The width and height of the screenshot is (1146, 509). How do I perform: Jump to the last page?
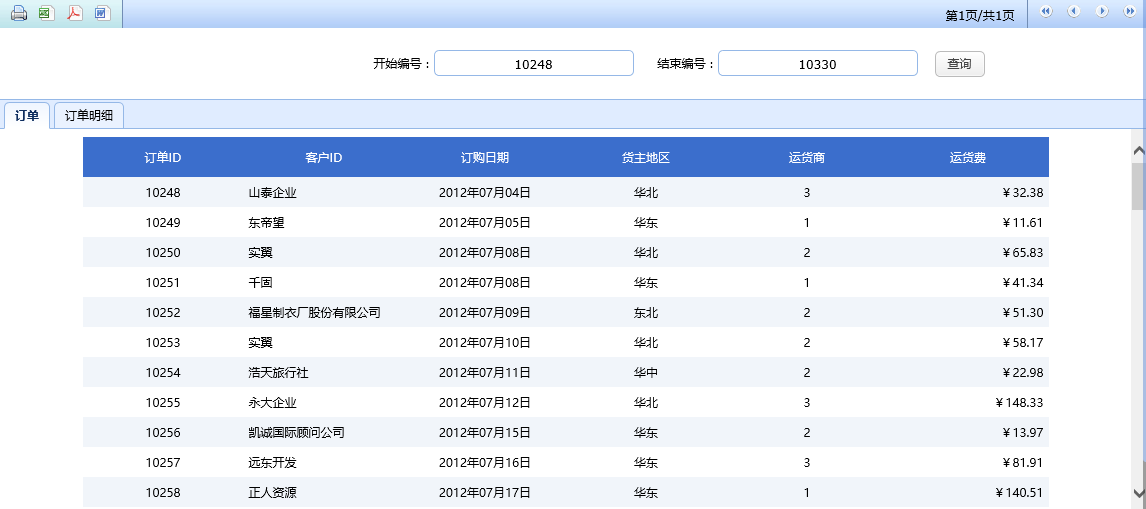tap(1130, 12)
